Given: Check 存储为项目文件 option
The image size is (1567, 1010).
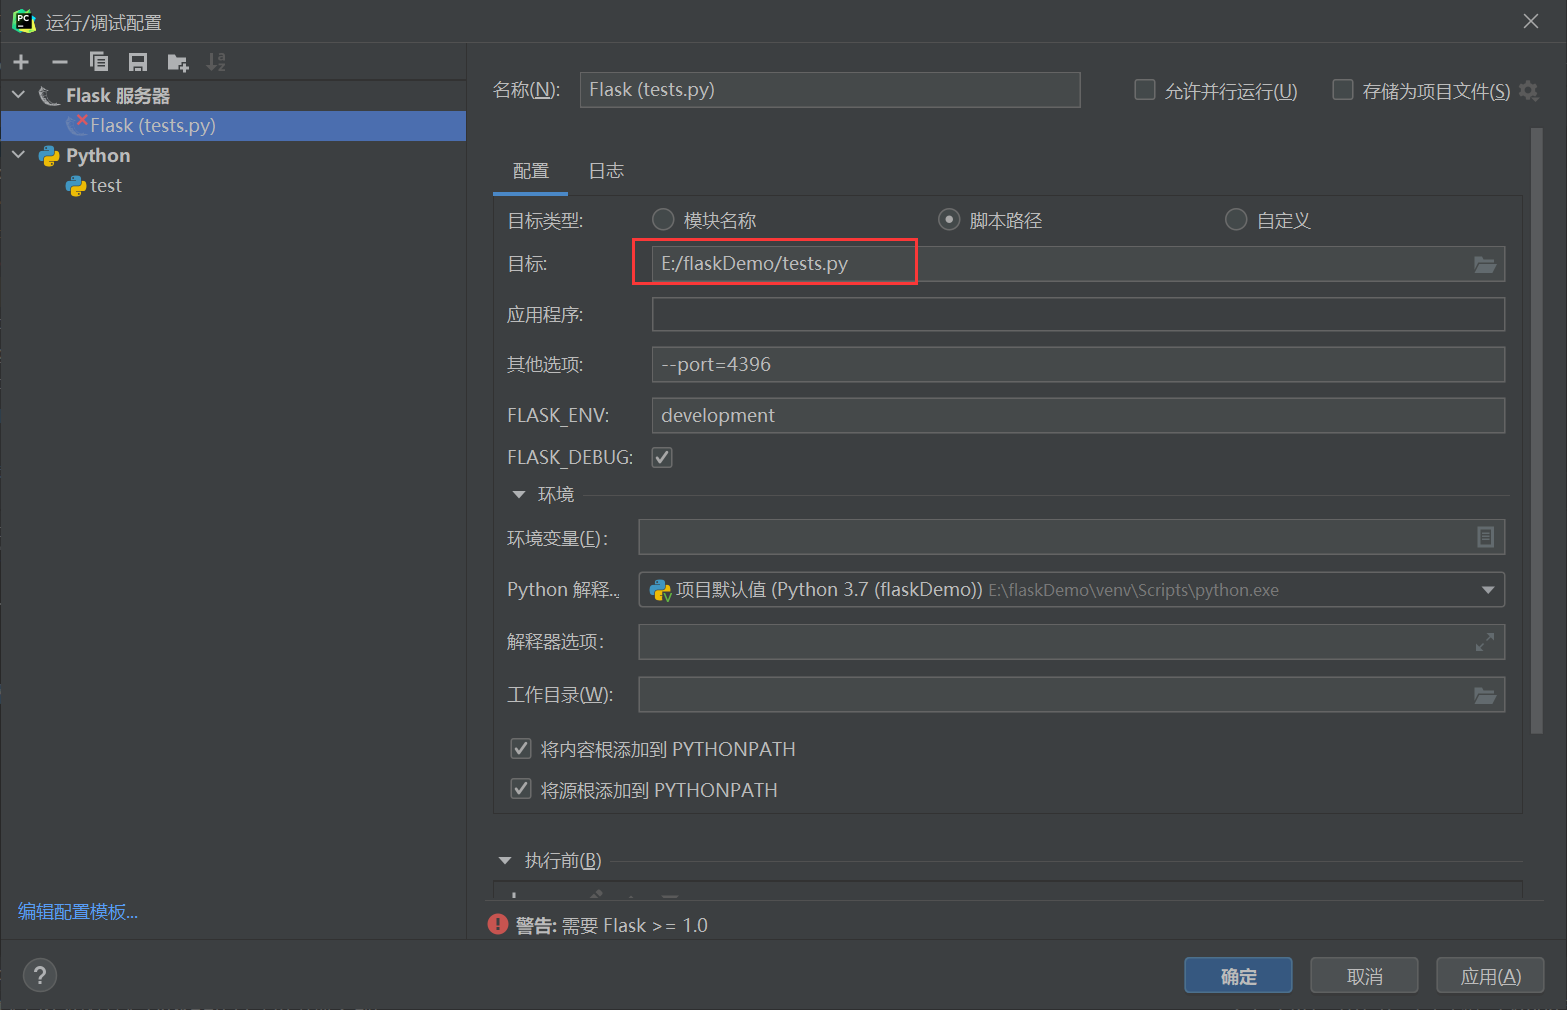Looking at the screenshot, I should pyautogui.click(x=1342, y=89).
